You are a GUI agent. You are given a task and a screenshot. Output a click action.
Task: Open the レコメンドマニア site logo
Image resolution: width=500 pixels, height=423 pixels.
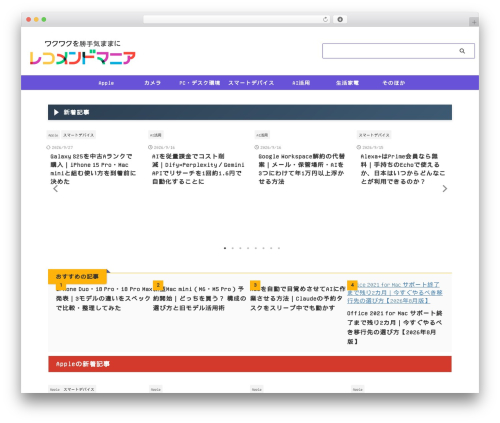[83, 57]
